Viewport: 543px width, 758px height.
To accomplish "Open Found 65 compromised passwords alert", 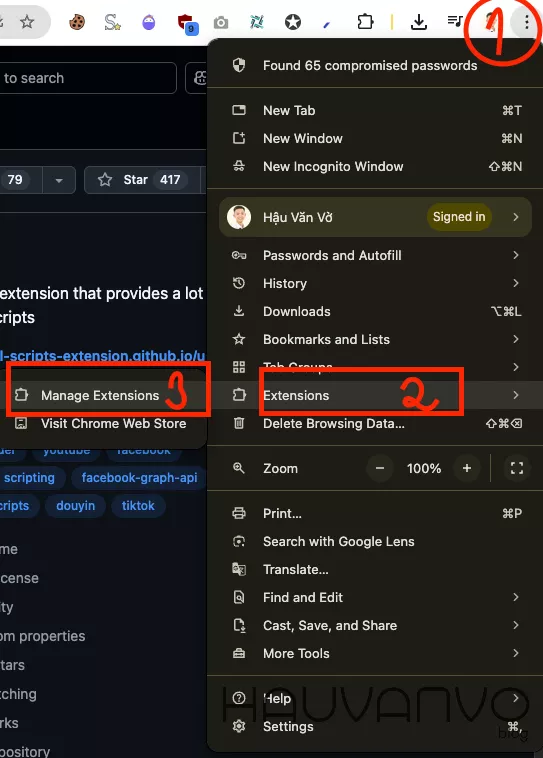I will [375, 66].
